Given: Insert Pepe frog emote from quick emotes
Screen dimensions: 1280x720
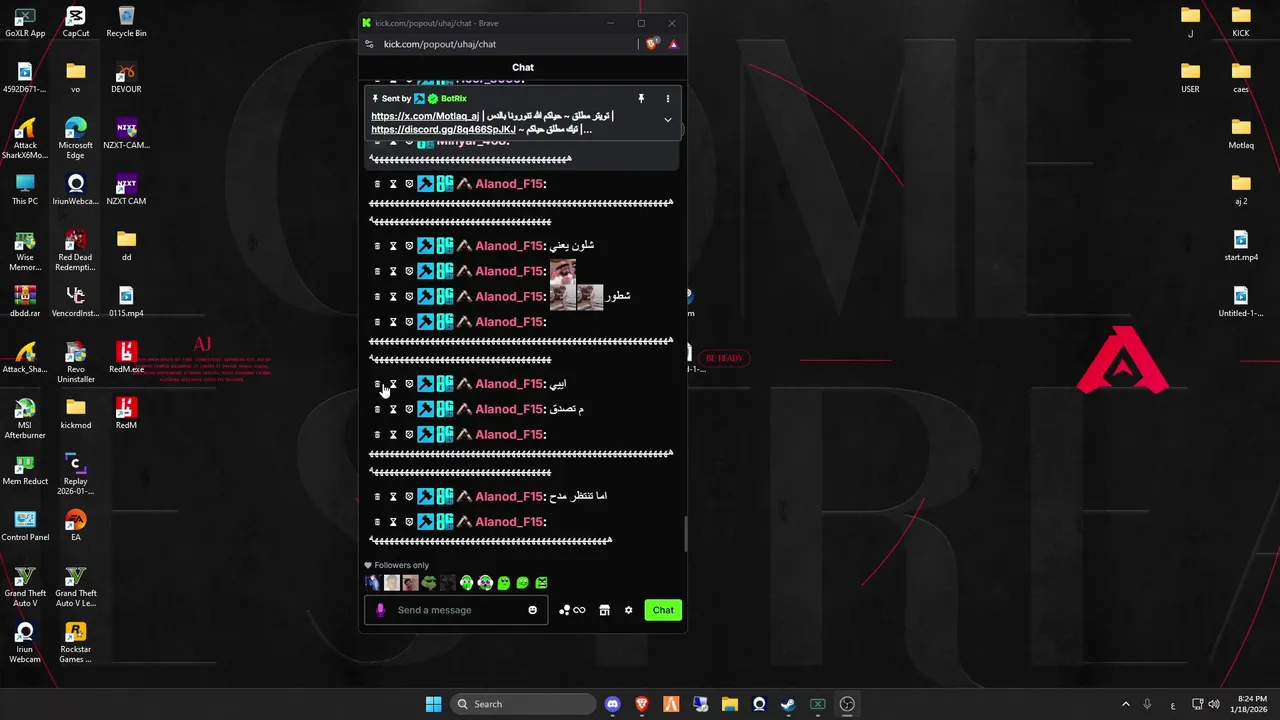Looking at the screenshot, I should click(x=429, y=583).
